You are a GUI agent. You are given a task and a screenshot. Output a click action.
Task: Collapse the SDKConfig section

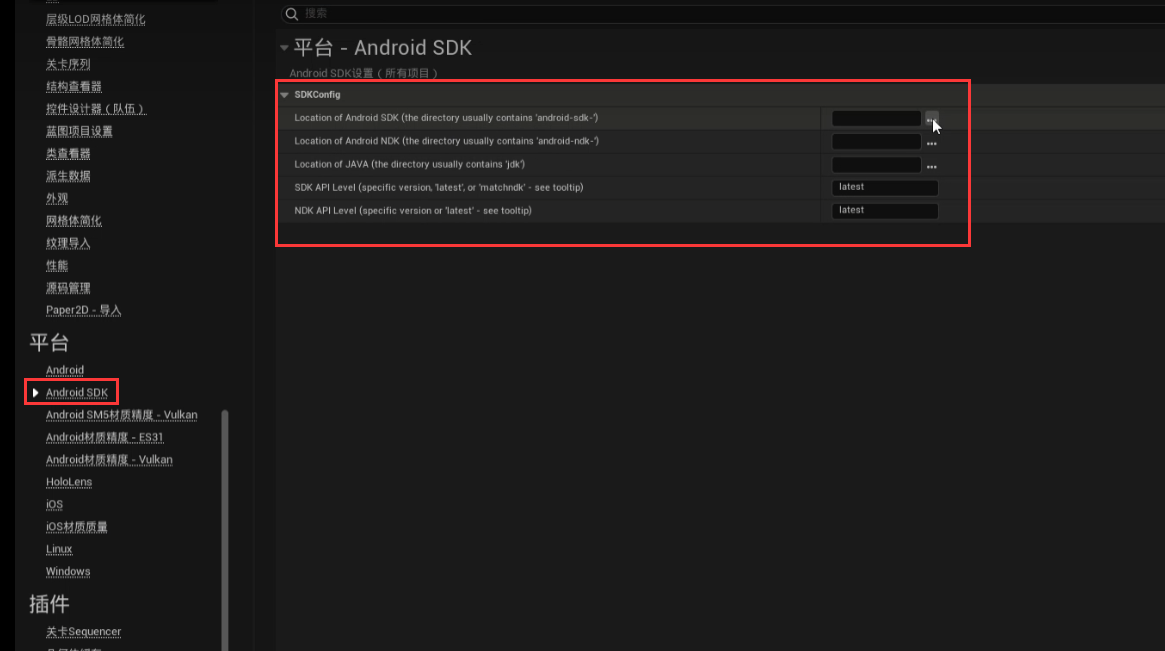tap(285, 95)
